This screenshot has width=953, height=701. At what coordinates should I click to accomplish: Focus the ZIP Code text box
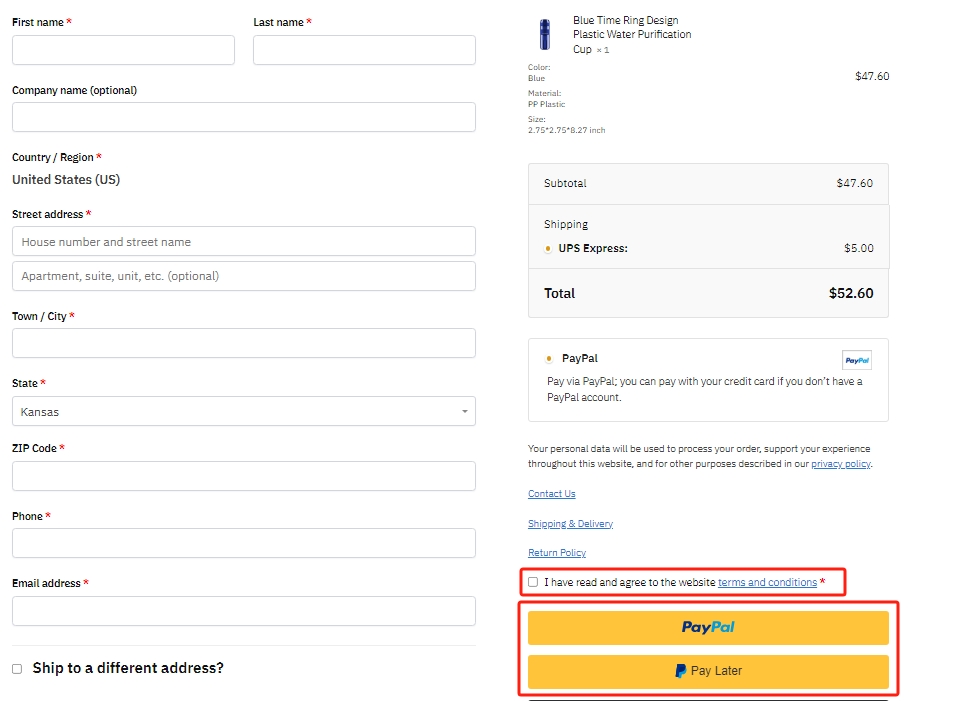coord(244,476)
